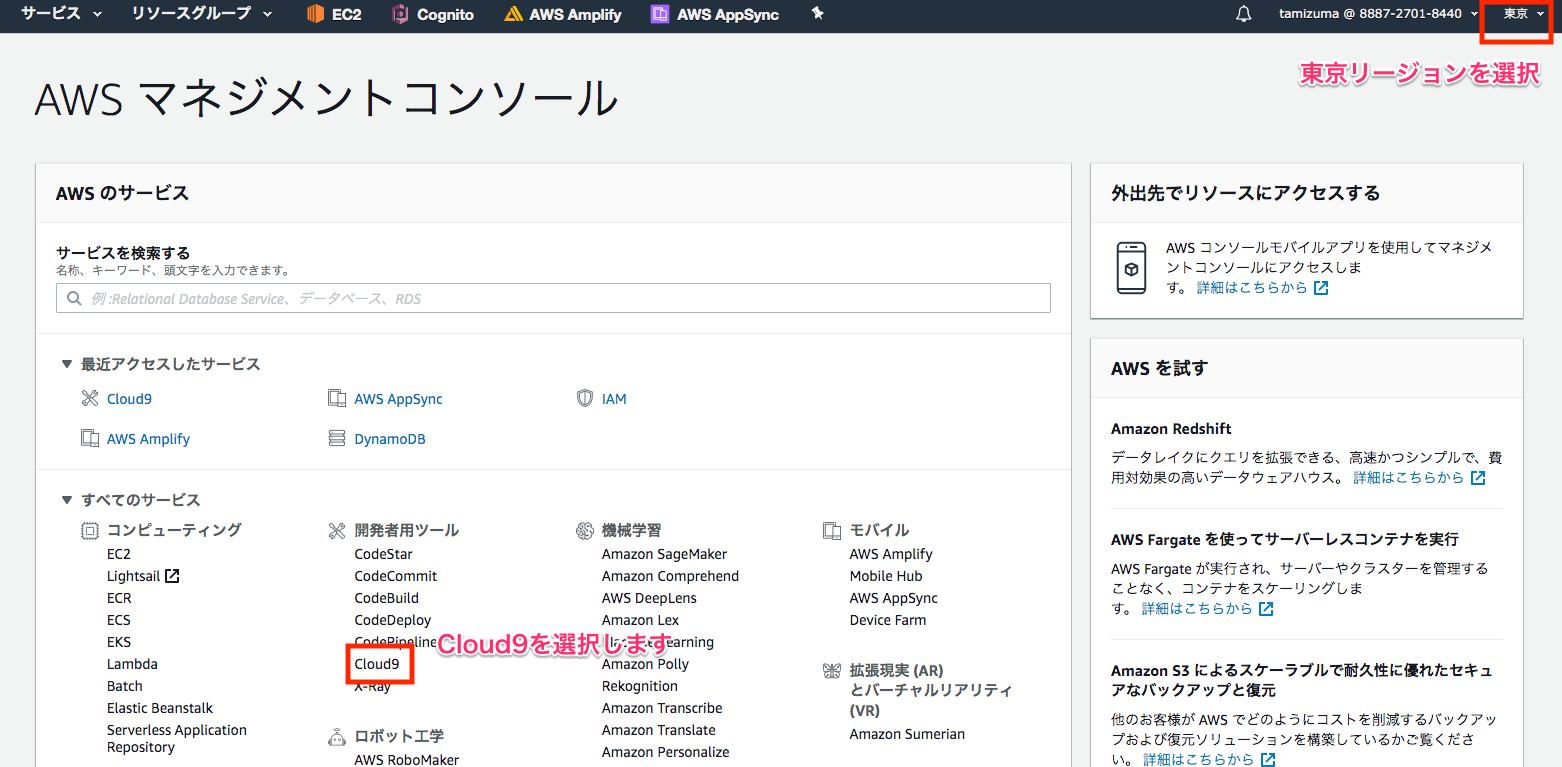Open the Cognito shortcut icon in navbar
Image resolution: width=1562 pixels, height=767 pixels.
click(400, 14)
